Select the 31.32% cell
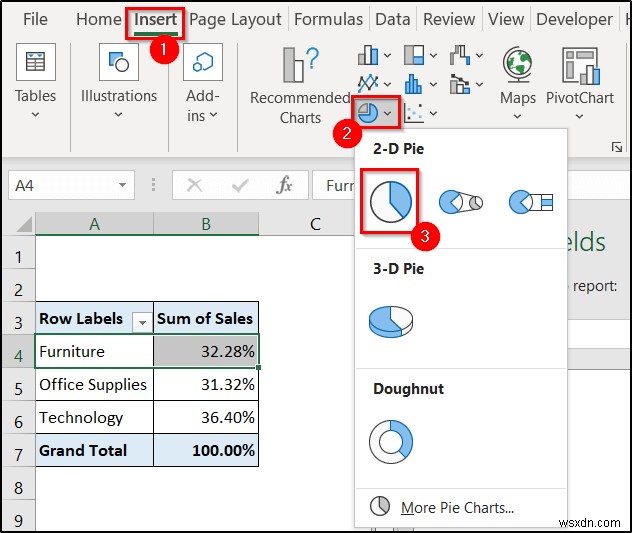The image size is (632, 533). point(206,384)
